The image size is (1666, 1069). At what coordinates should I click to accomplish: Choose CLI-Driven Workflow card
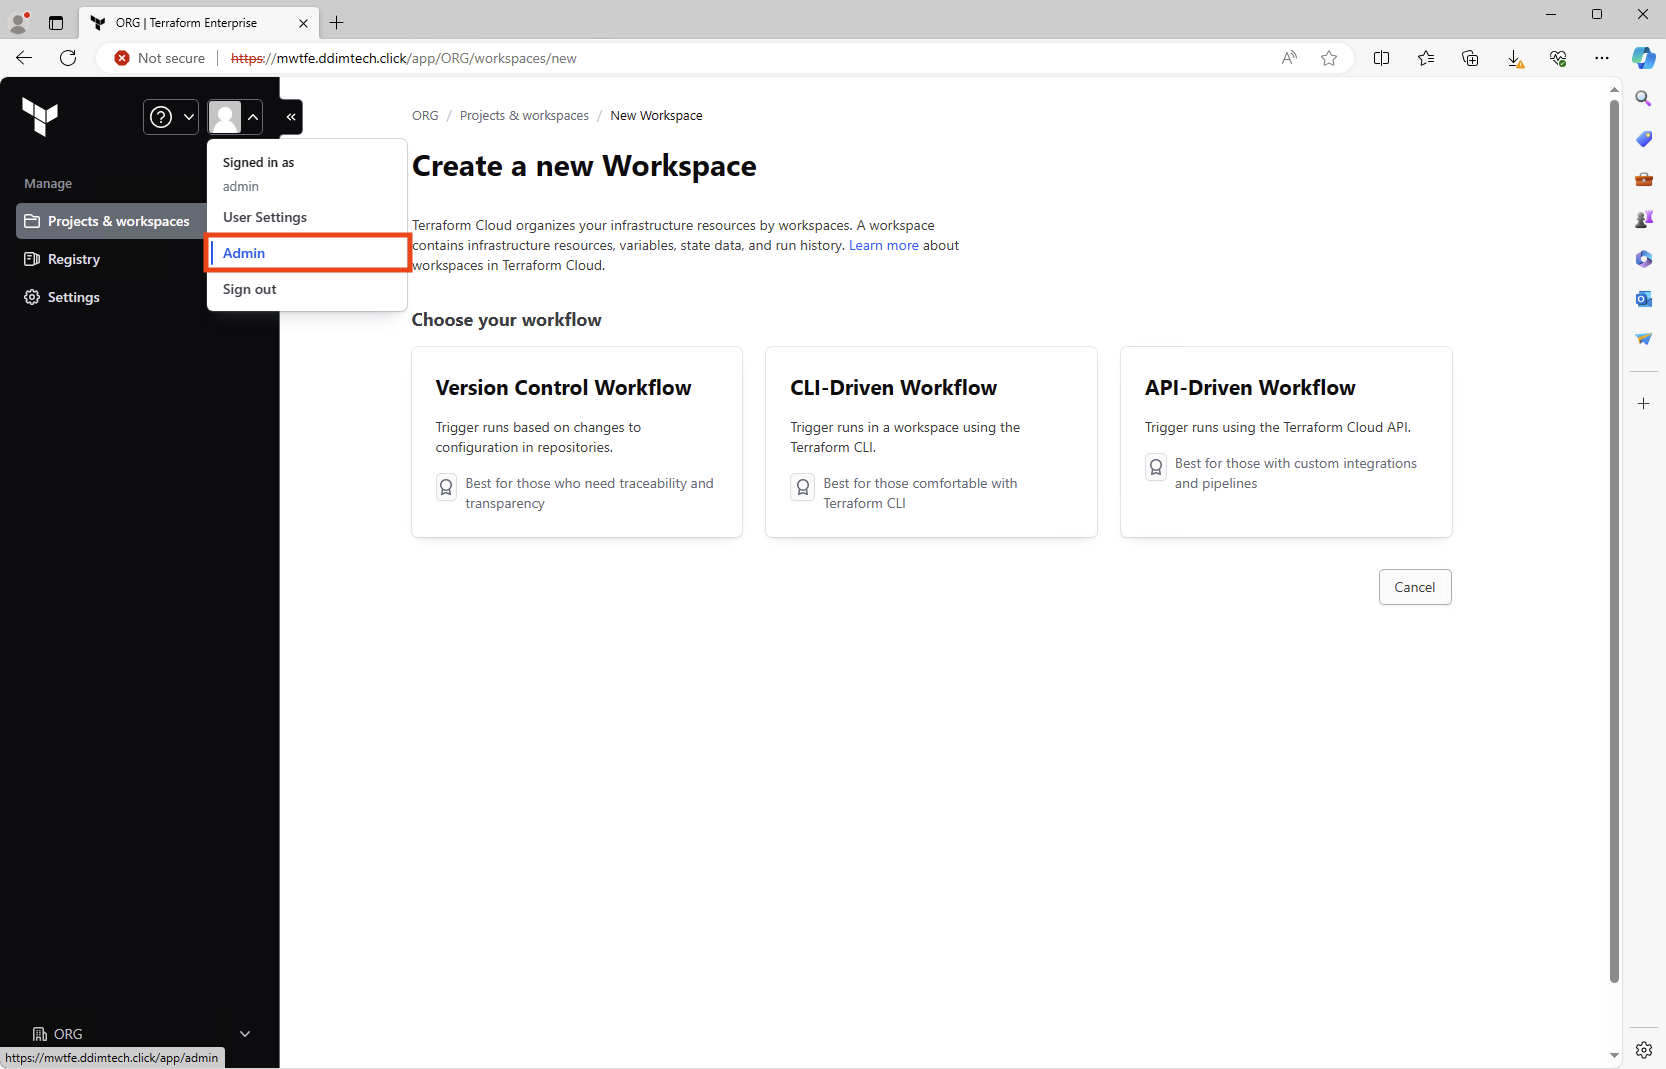(931, 442)
